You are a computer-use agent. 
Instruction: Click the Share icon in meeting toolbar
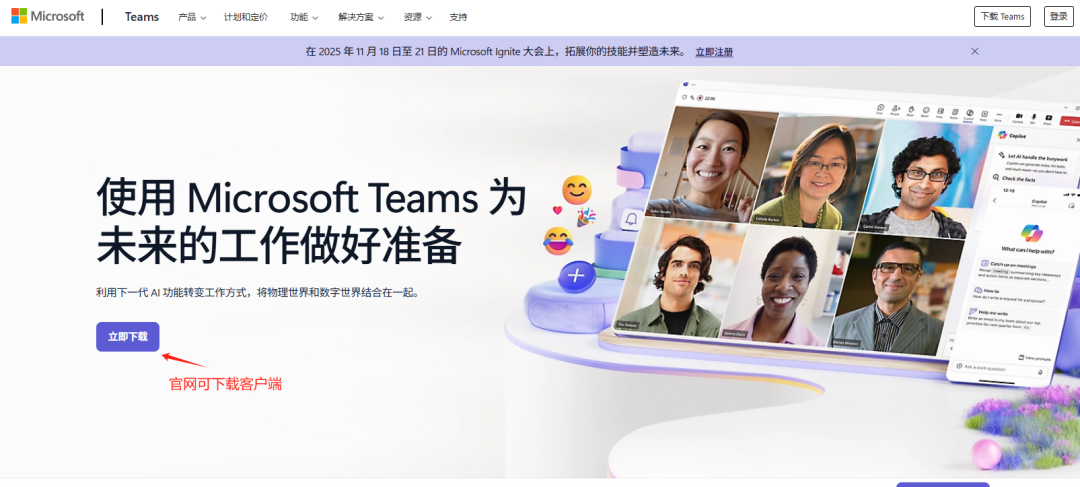1048,120
